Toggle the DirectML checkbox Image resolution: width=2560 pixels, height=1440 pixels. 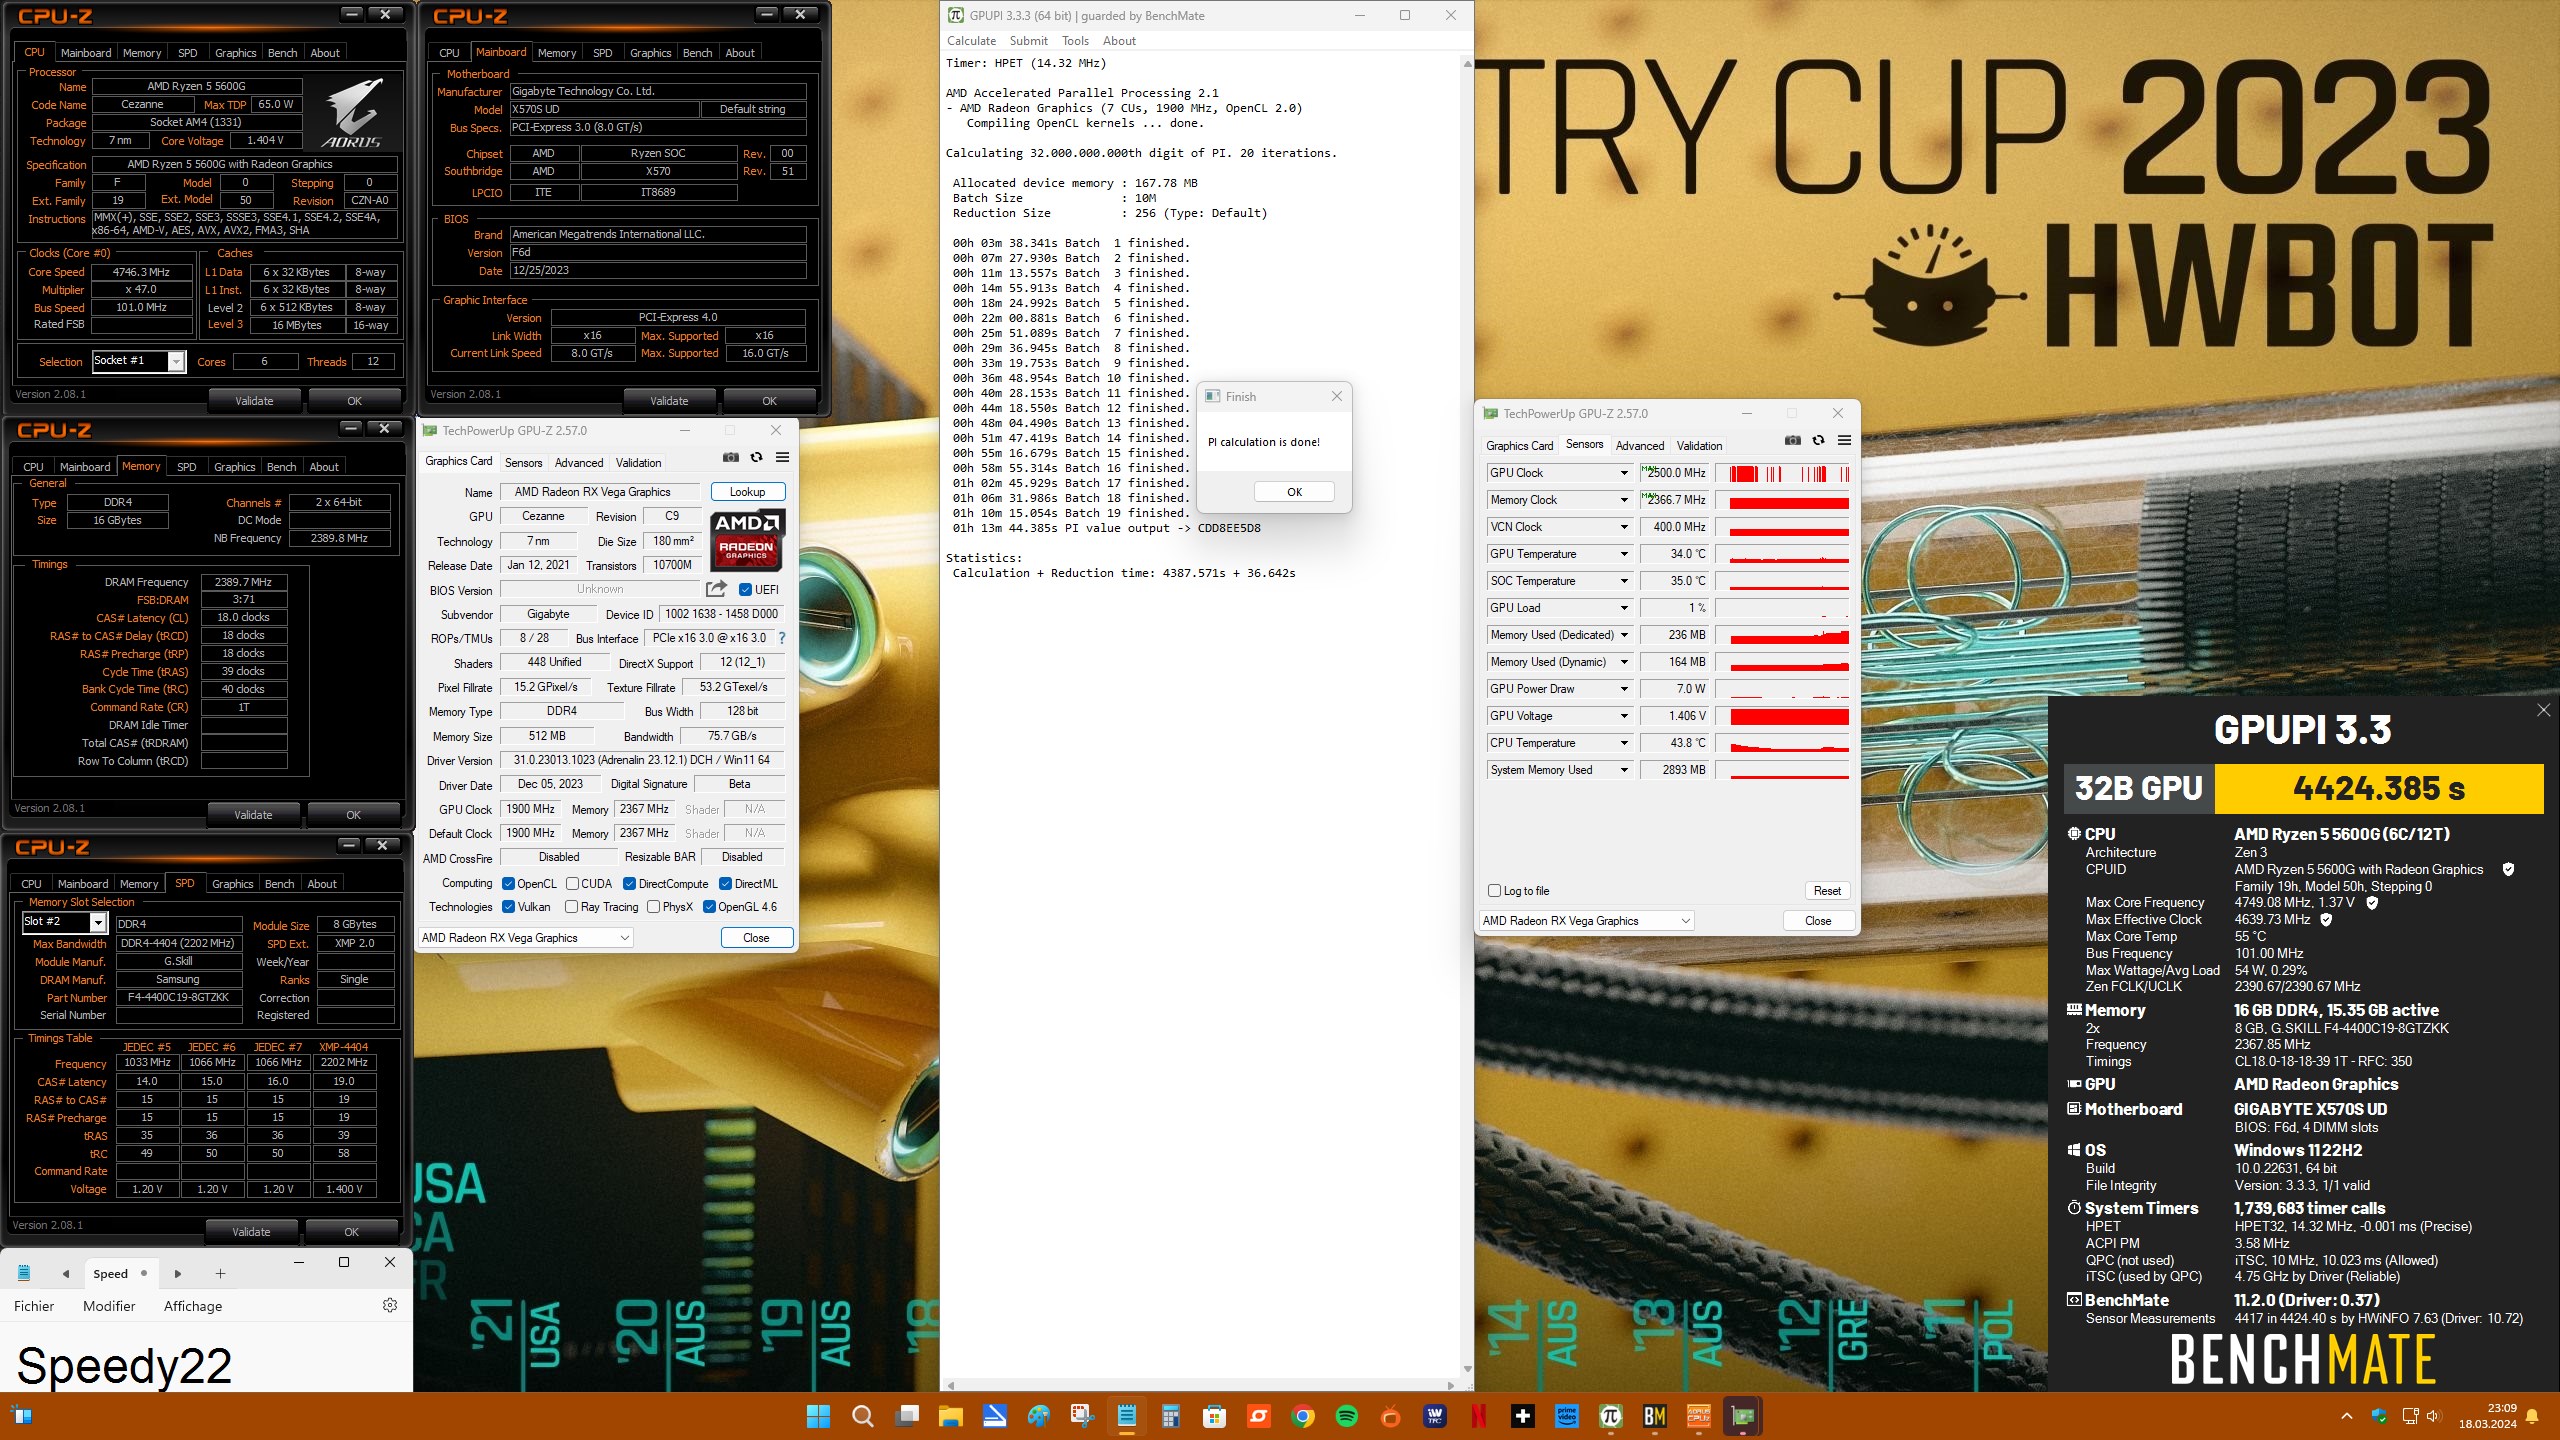tap(726, 884)
